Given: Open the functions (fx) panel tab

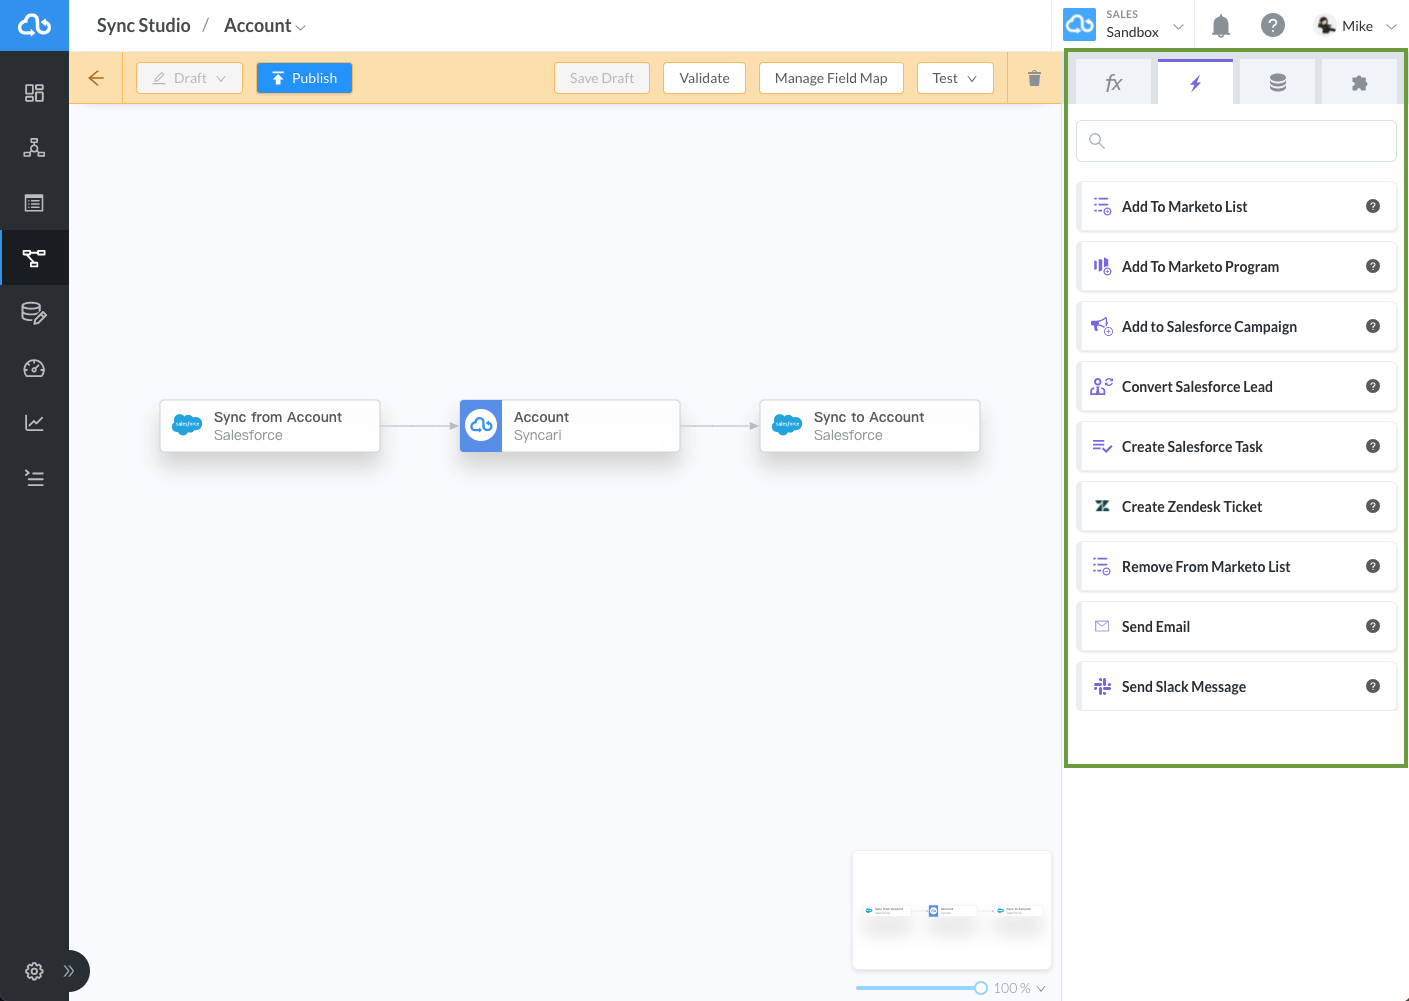Looking at the screenshot, I should click(1113, 84).
